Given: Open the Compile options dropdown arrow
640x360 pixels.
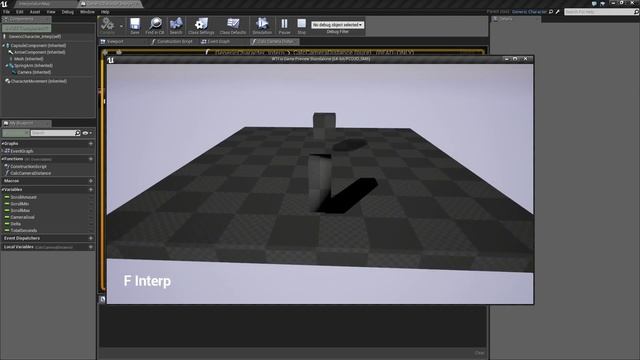Looking at the screenshot, I should [121, 26].
